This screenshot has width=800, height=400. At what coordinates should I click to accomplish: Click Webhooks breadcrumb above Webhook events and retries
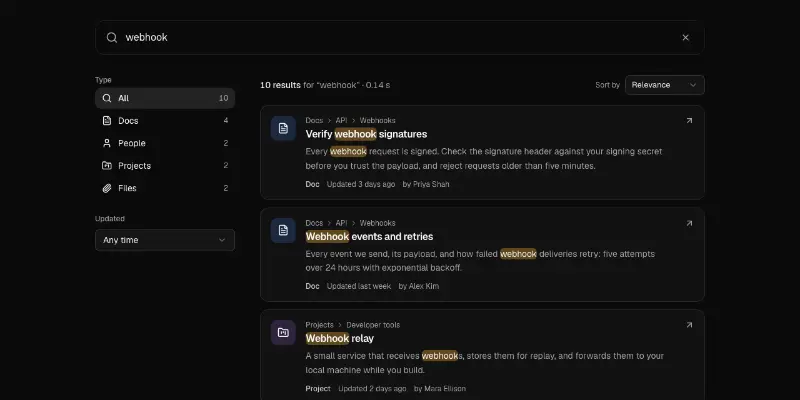click(x=378, y=223)
